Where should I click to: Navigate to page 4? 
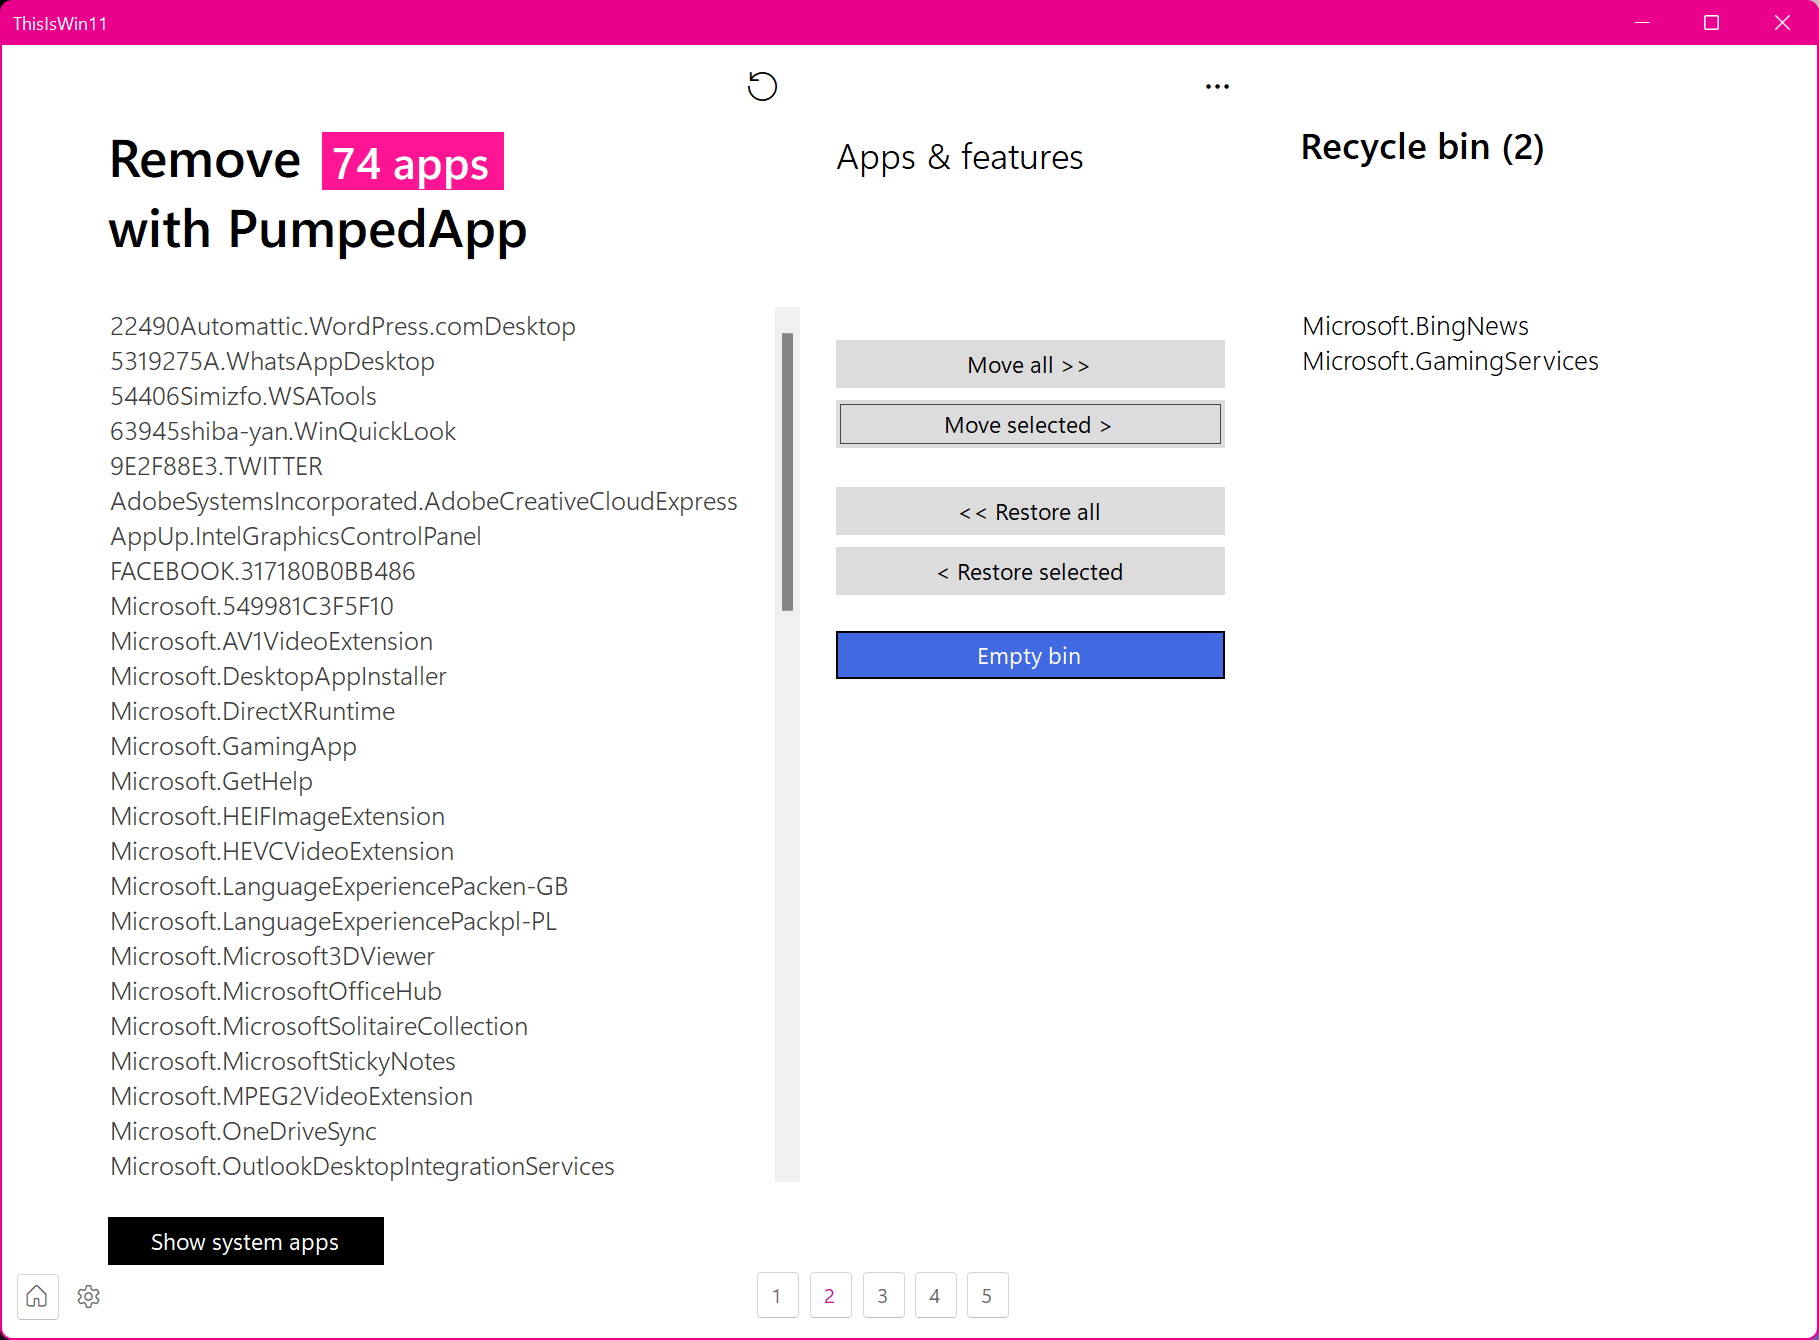point(935,1296)
